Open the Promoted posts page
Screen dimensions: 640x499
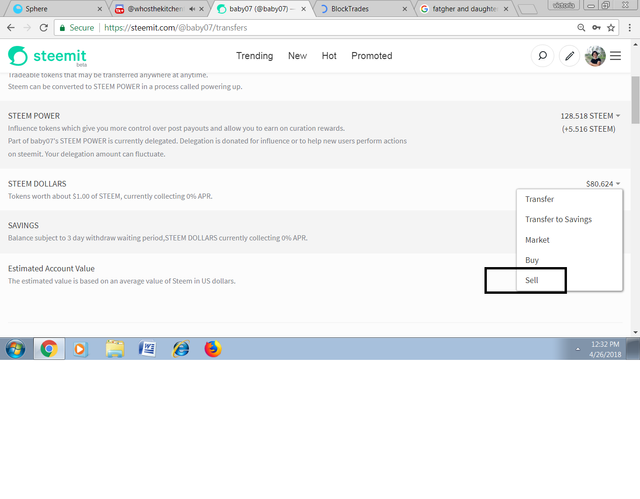pos(372,56)
